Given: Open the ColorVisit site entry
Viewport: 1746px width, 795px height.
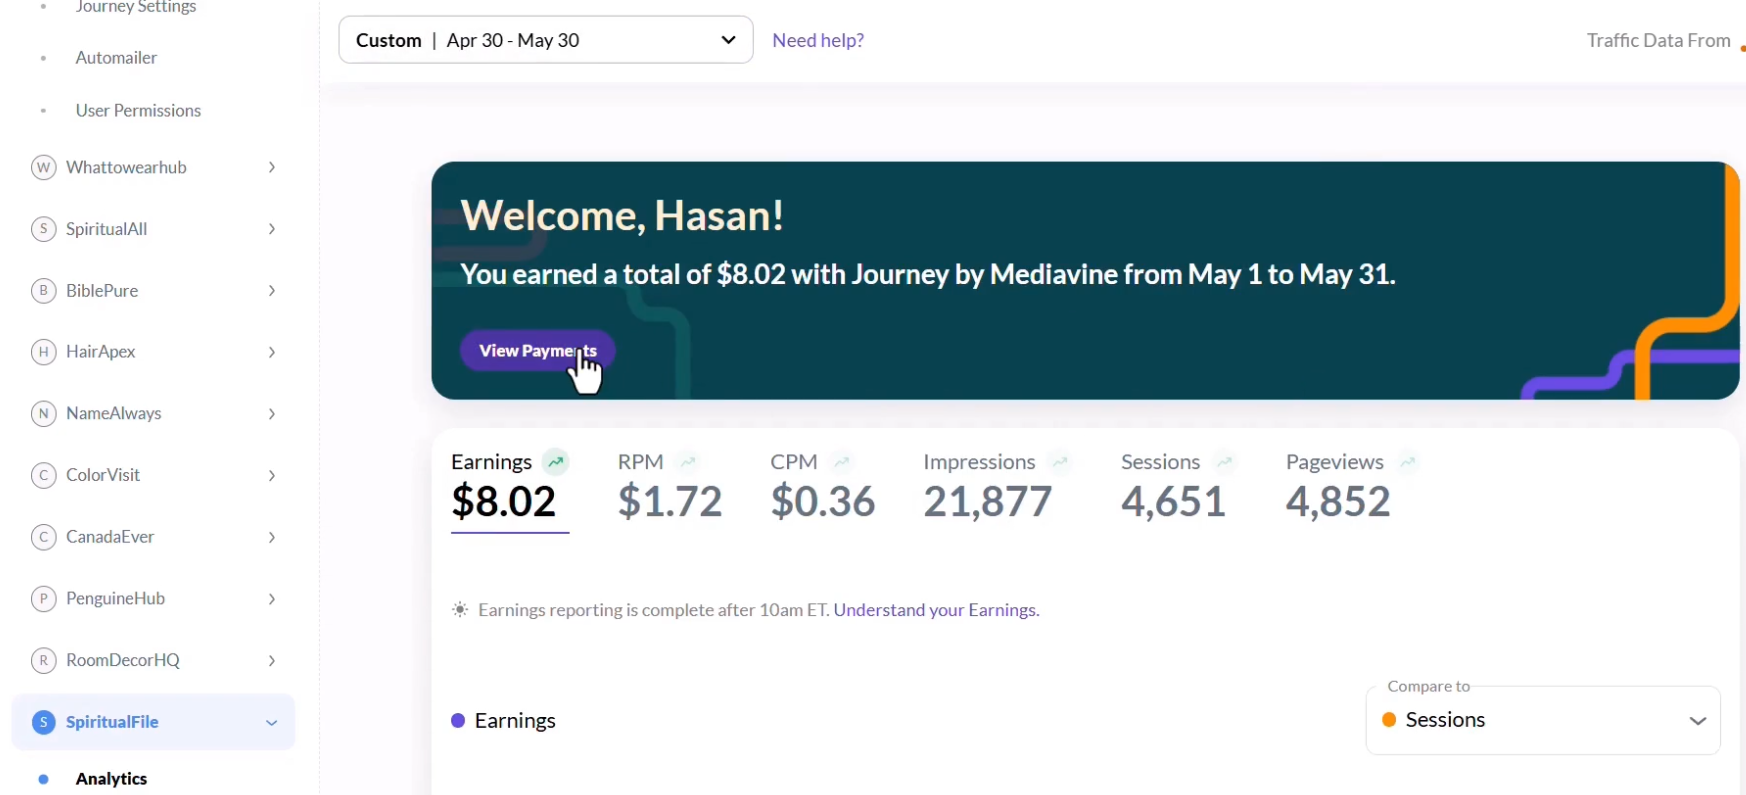Looking at the screenshot, I should [x=153, y=475].
